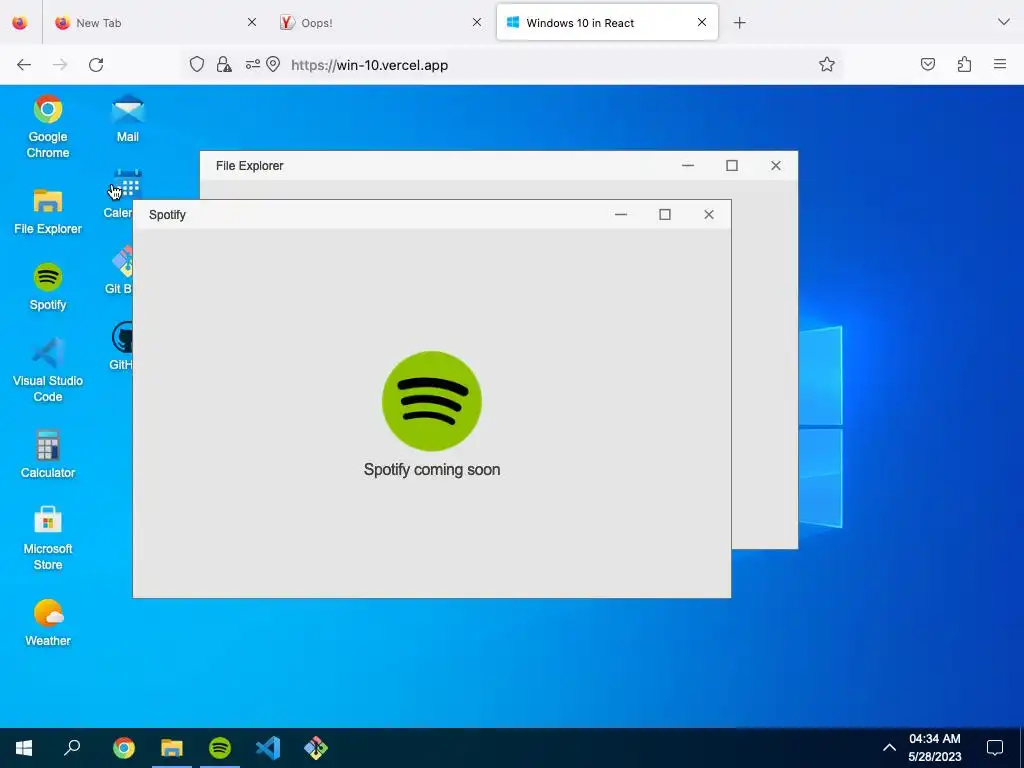
Task: Open site permissions icon in address bar
Action: (x=253, y=64)
